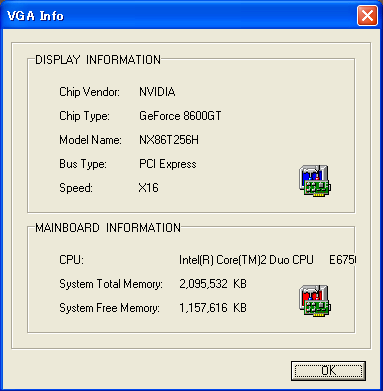Click the Bus Type label
The height and width of the screenshot is (391, 383).
[83, 164]
